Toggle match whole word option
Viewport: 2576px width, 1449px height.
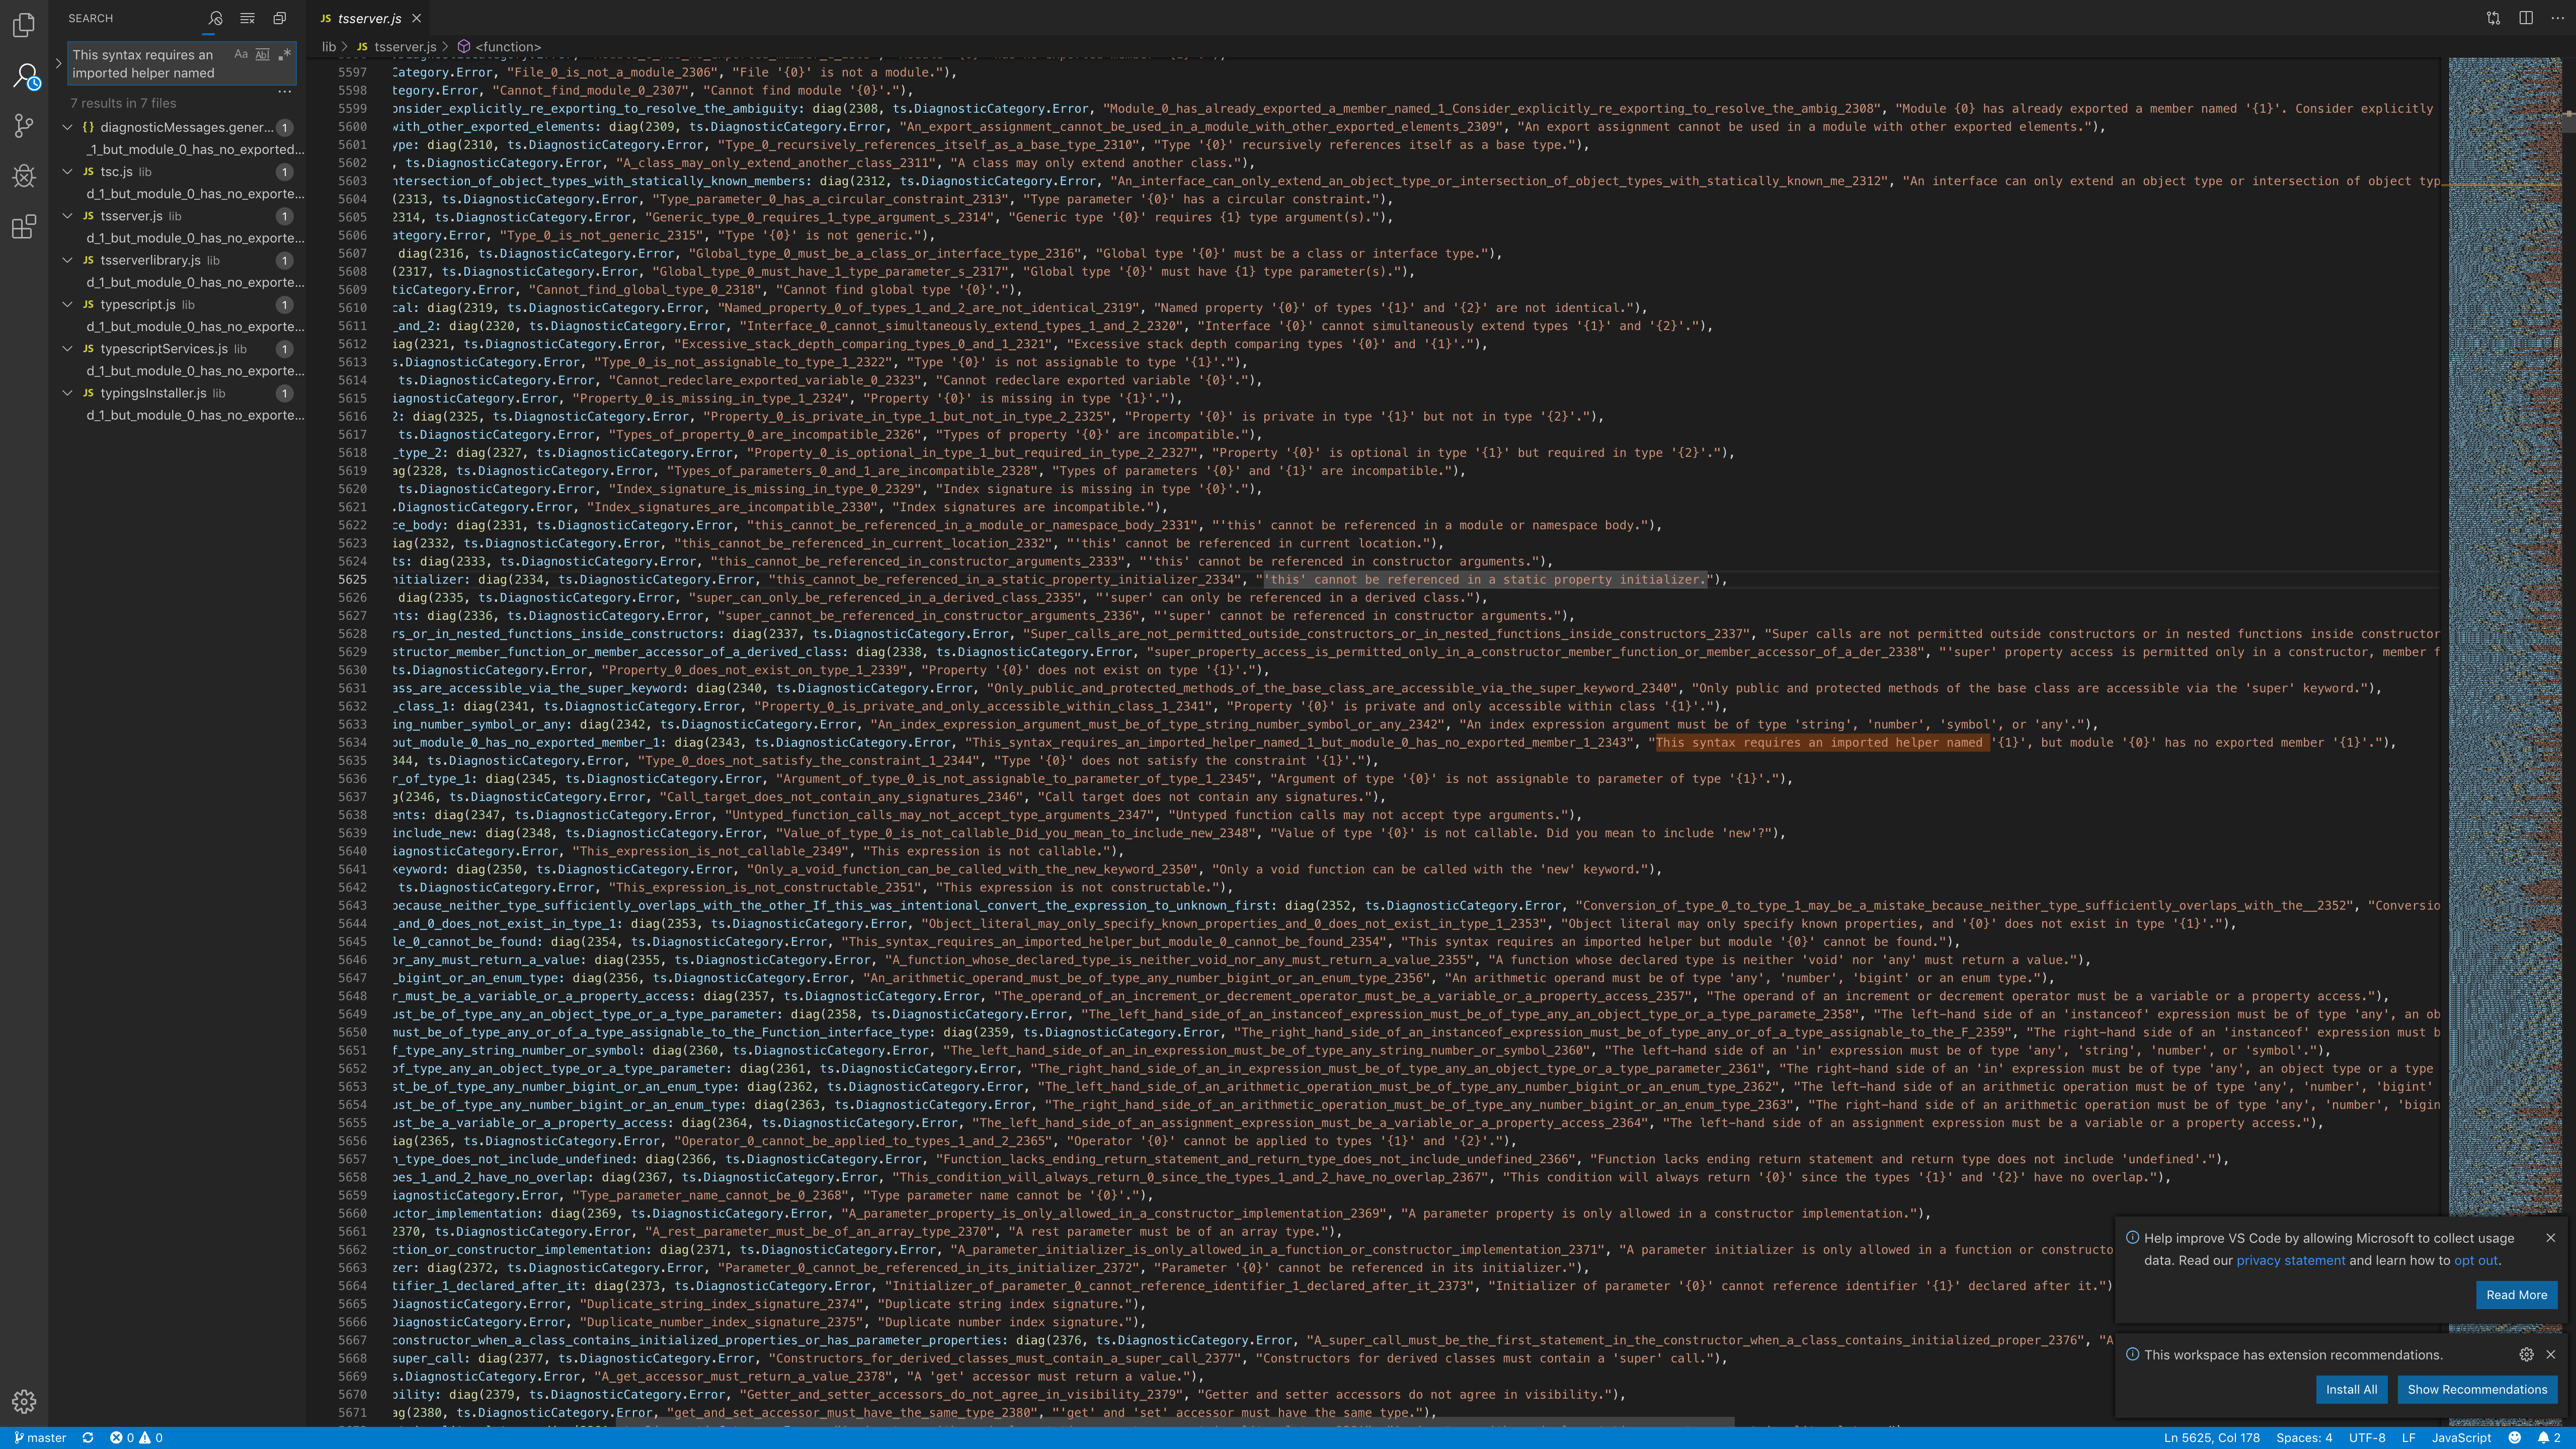click(262, 54)
